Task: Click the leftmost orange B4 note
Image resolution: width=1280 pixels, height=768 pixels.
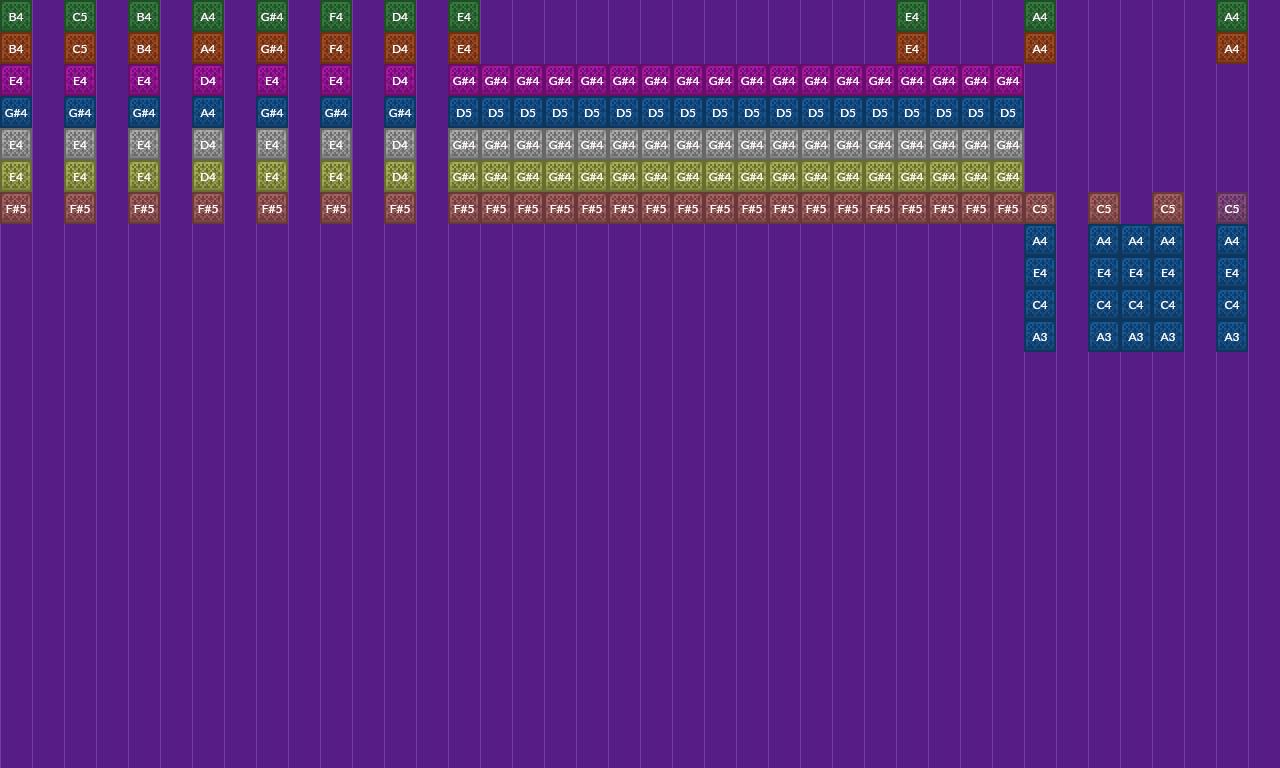Action: click(16, 48)
